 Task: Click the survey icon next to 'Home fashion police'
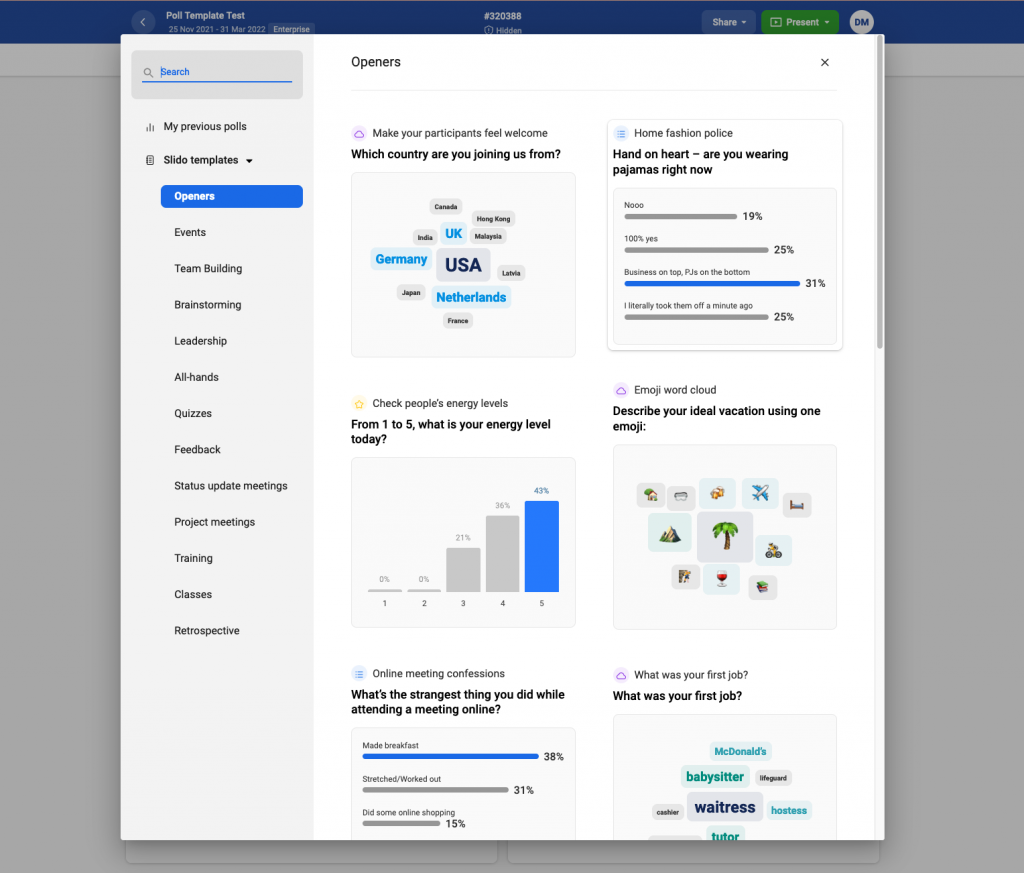[x=619, y=132]
